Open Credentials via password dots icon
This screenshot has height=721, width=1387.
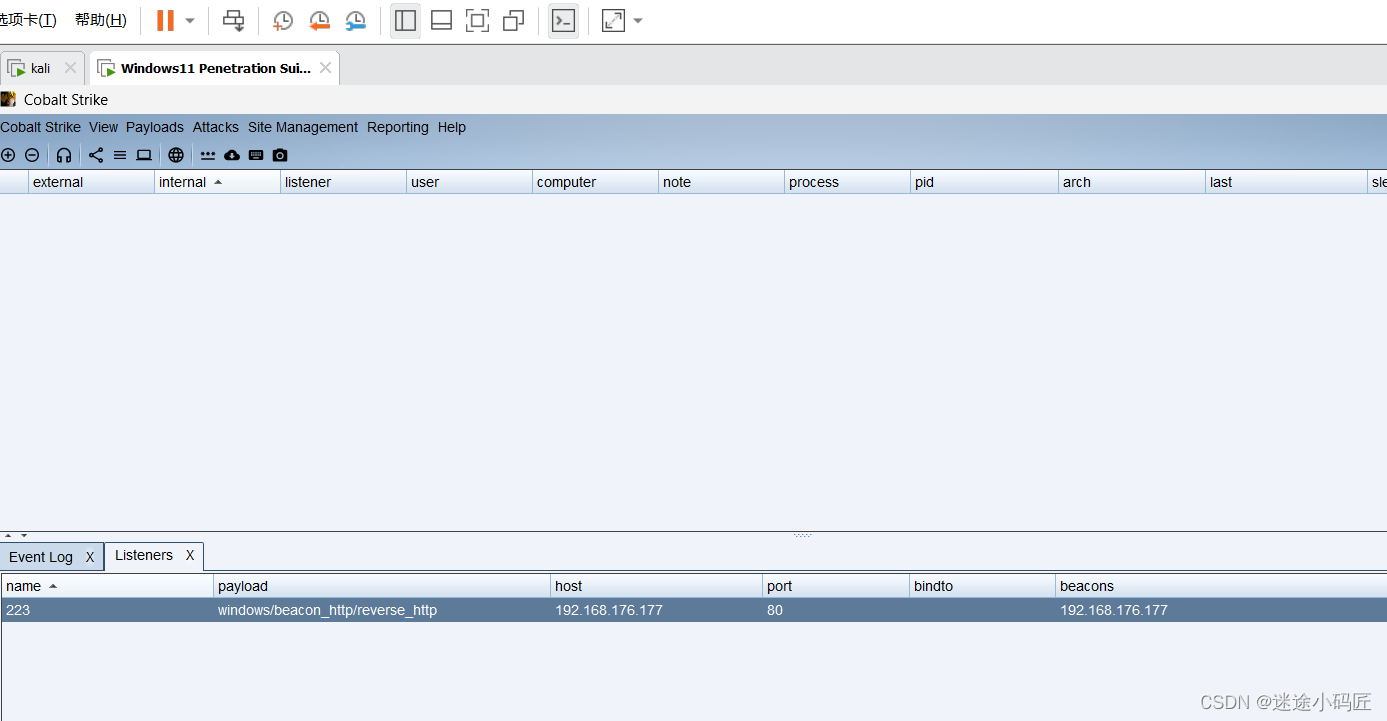[x=208, y=155]
